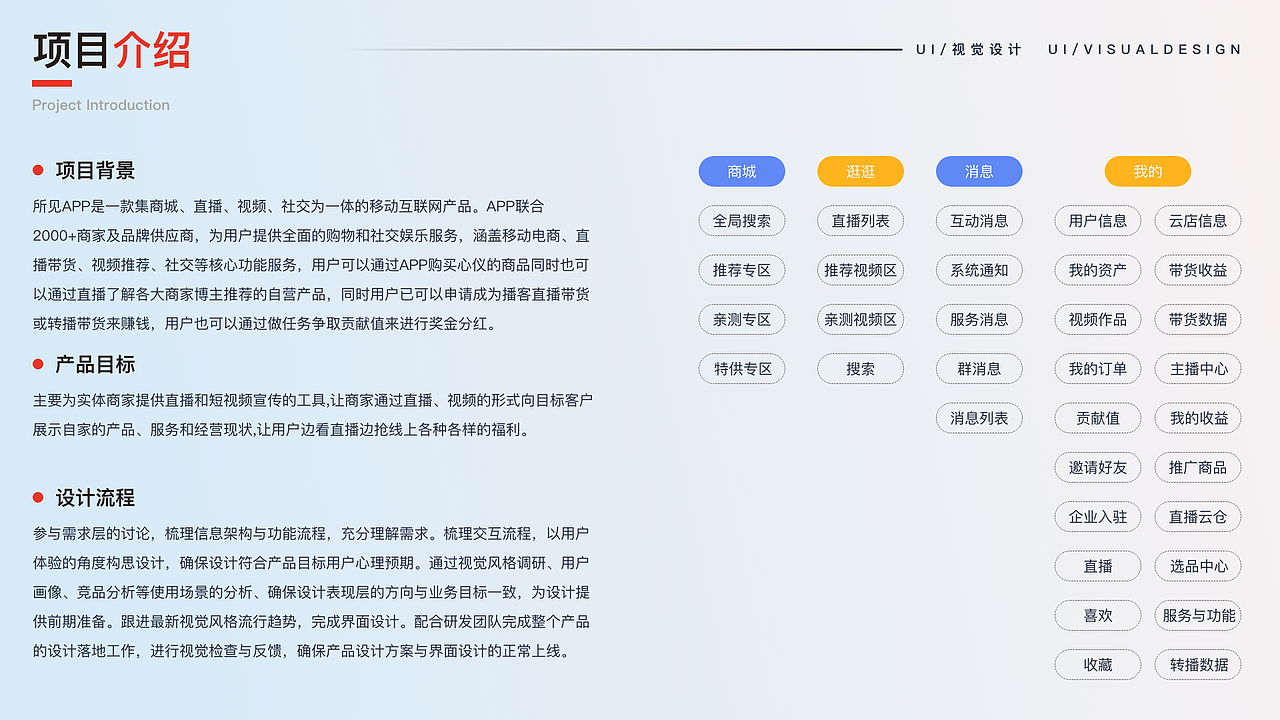The height and width of the screenshot is (720, 1280).
Task: Click the 亲测视频区 pill
Action: [860, 319]
